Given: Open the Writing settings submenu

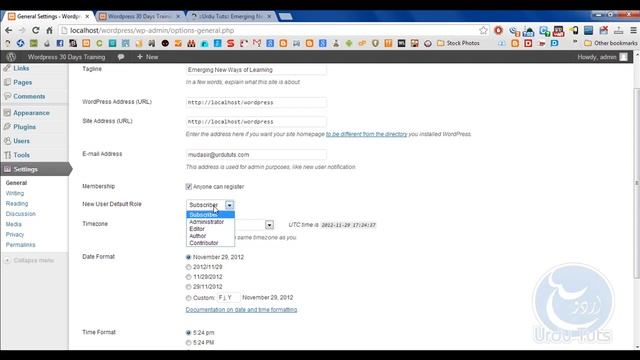Looking at the screenshot, I should pyautogui.click(x=15, y=193).
